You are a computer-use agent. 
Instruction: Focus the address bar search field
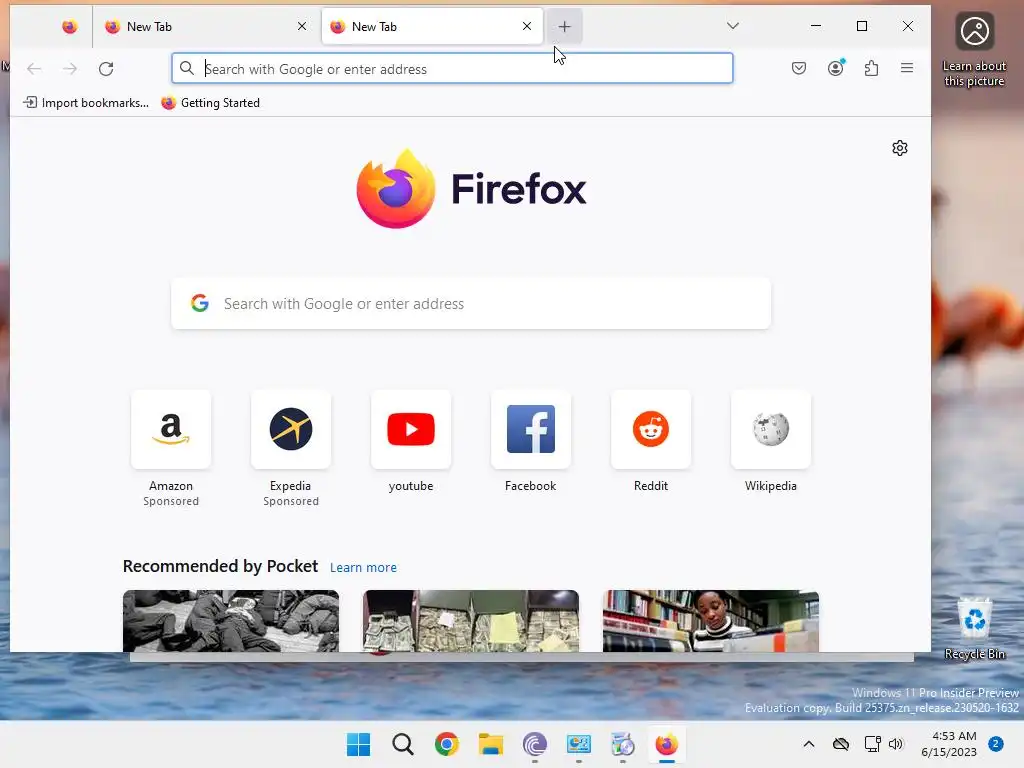[x=452, y=69]
